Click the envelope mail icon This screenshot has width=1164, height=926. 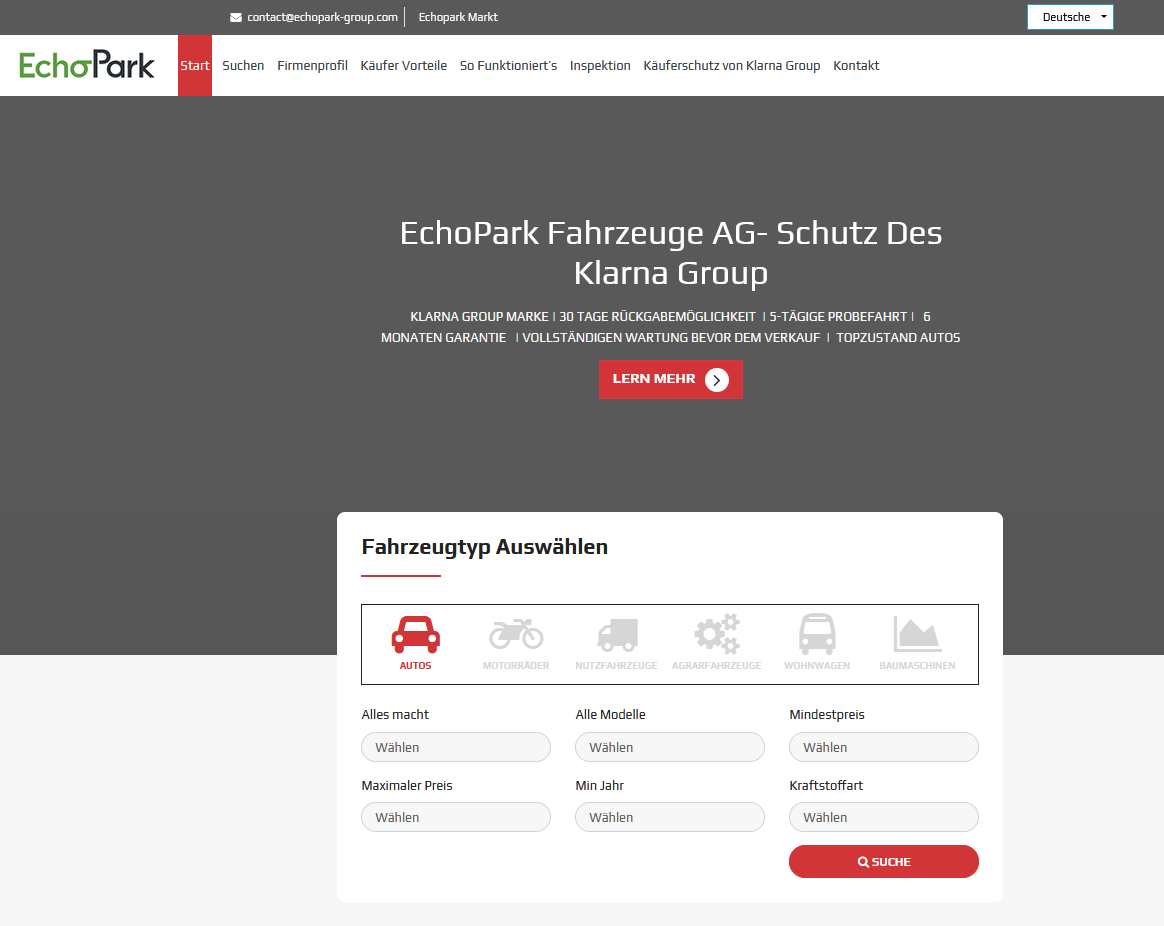(236, 17)
